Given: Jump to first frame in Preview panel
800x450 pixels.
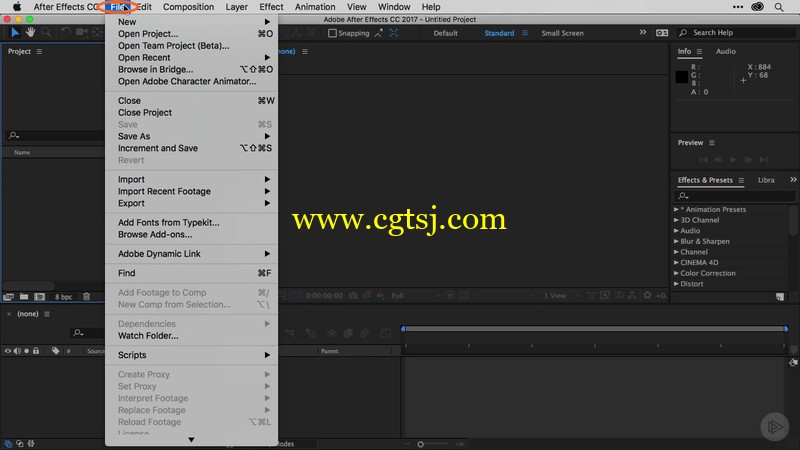Looking at the screenshot, I should tap(704, 160).
